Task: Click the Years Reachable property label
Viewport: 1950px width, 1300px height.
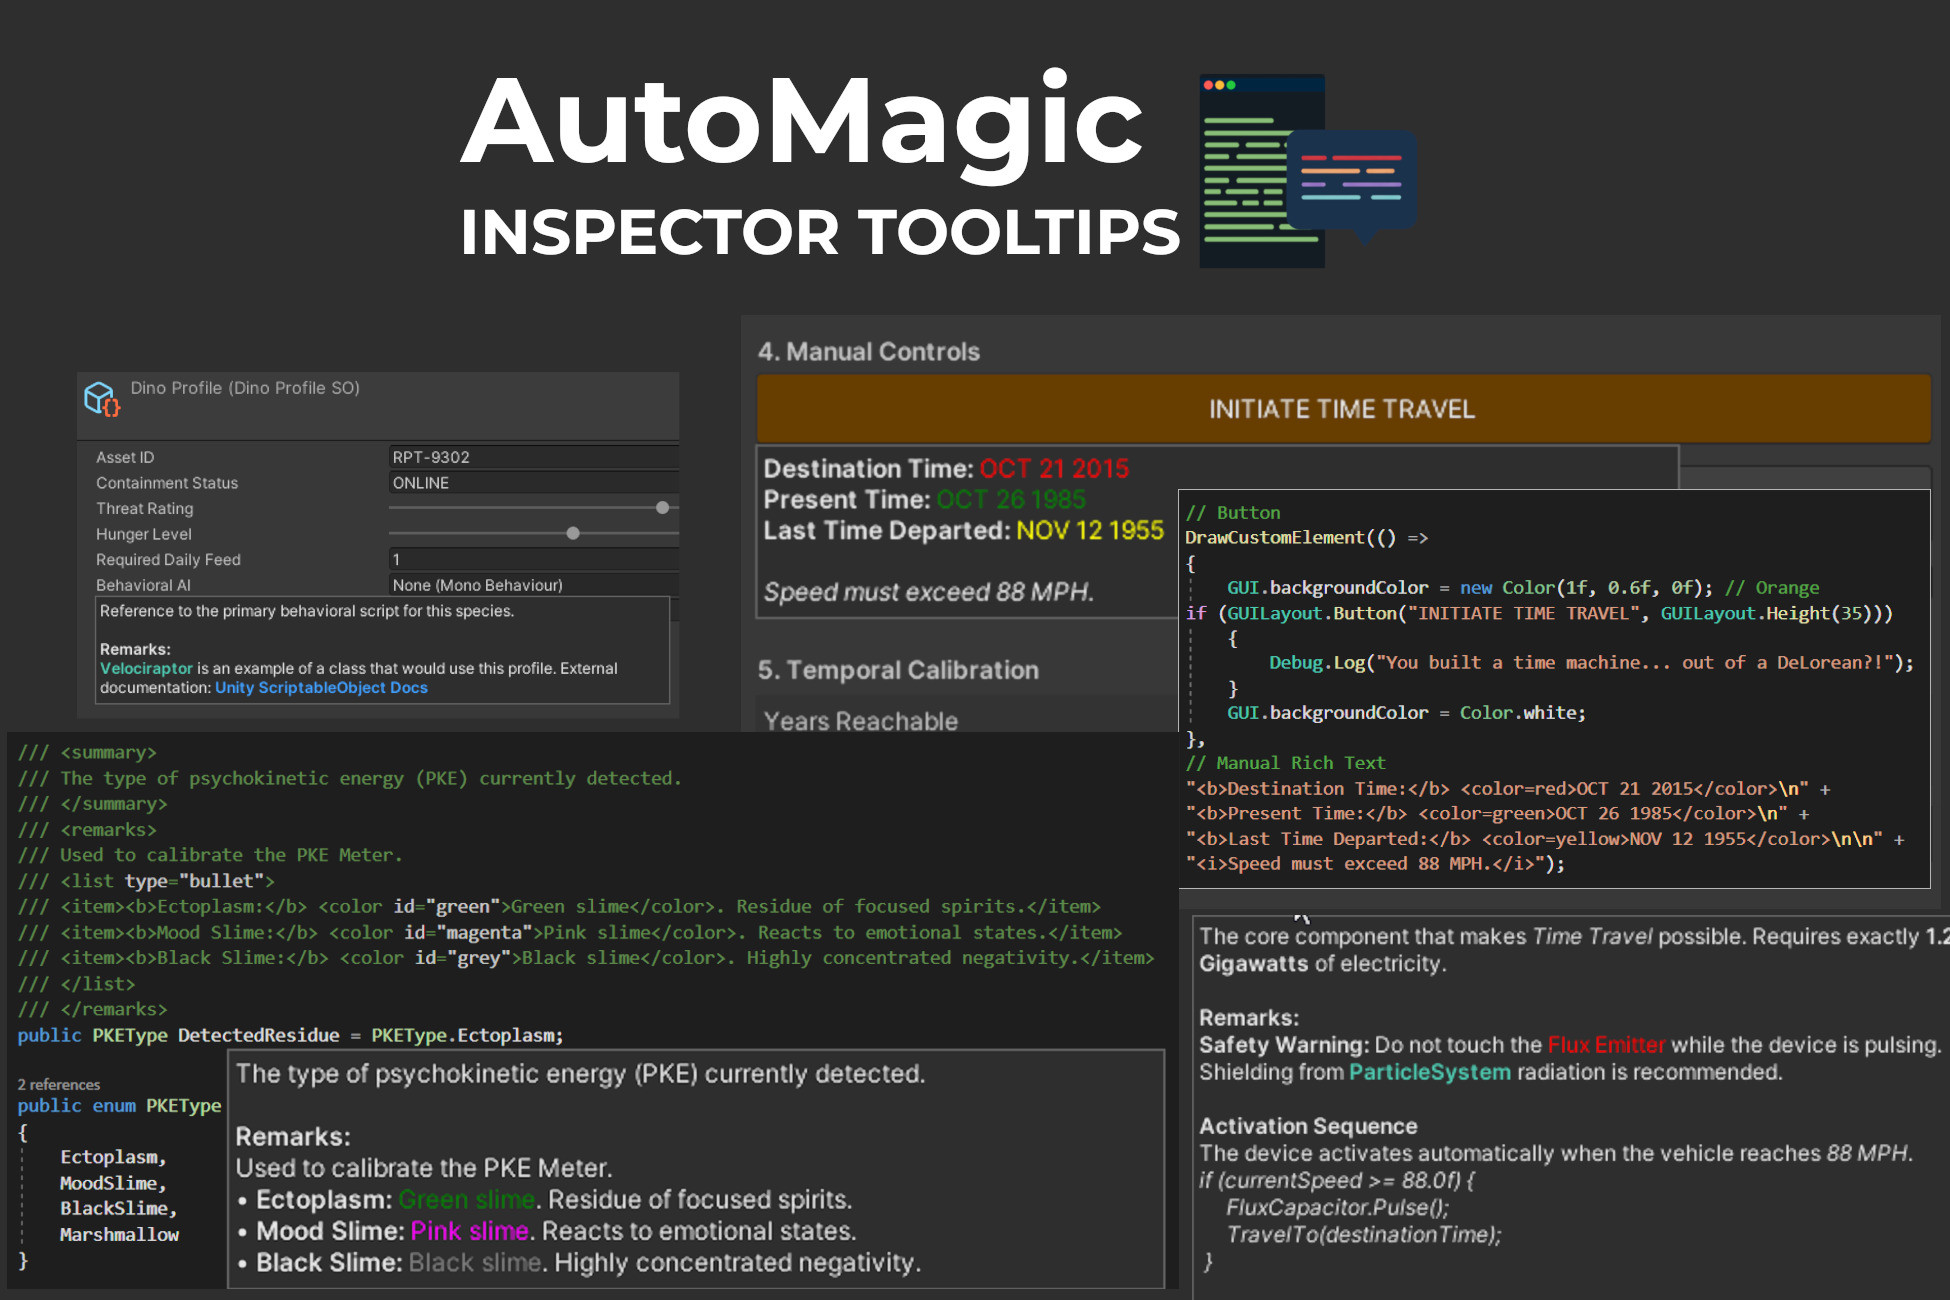Action: pyautogui.click(x=860, y=721)
